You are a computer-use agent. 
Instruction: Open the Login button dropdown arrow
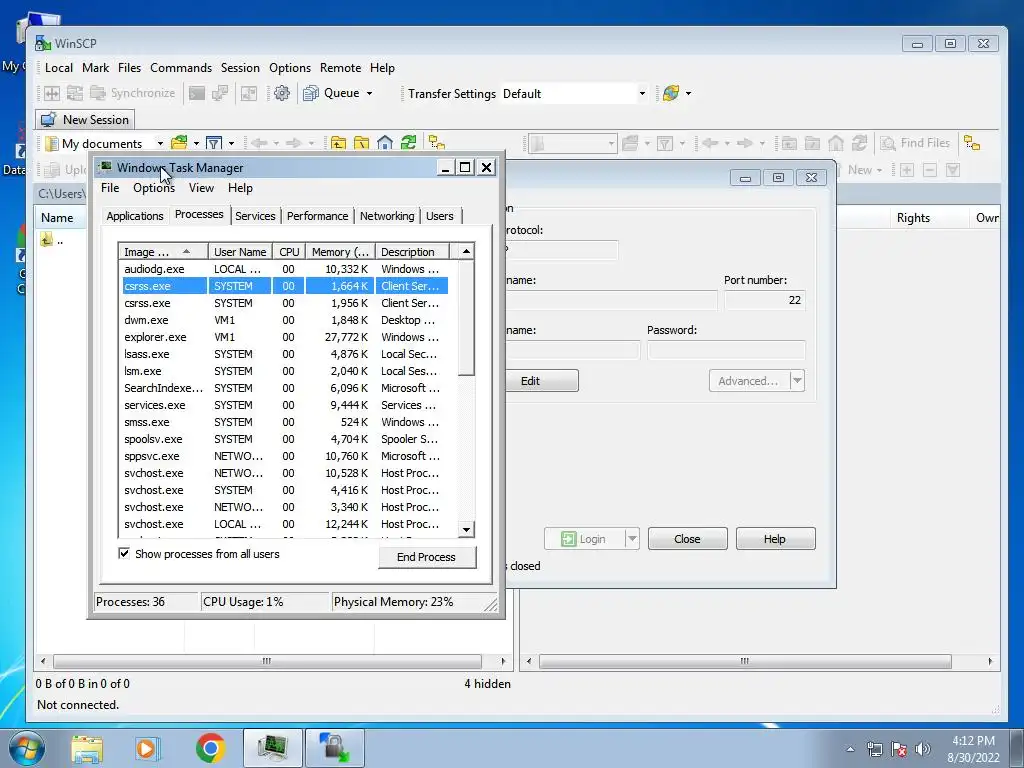(x=632, y=539)
